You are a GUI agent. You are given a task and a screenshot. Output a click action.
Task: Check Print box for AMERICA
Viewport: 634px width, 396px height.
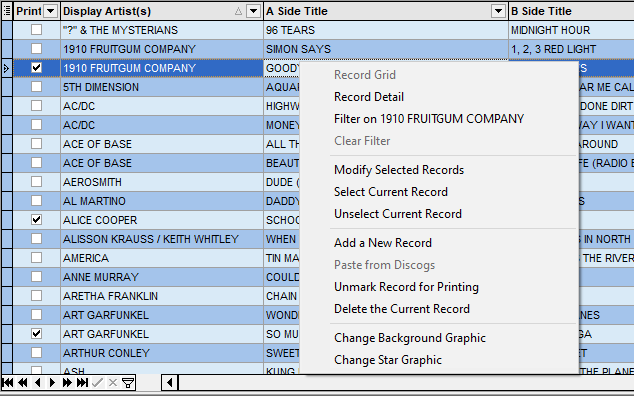[x=36, y=258]
